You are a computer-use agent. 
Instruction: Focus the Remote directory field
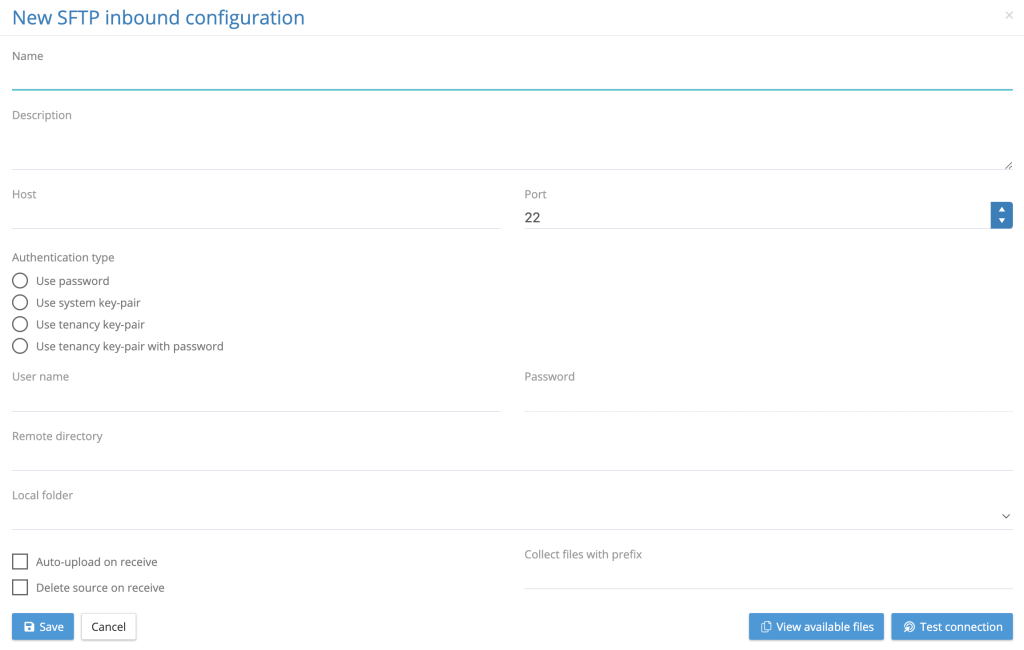[512, 458]
